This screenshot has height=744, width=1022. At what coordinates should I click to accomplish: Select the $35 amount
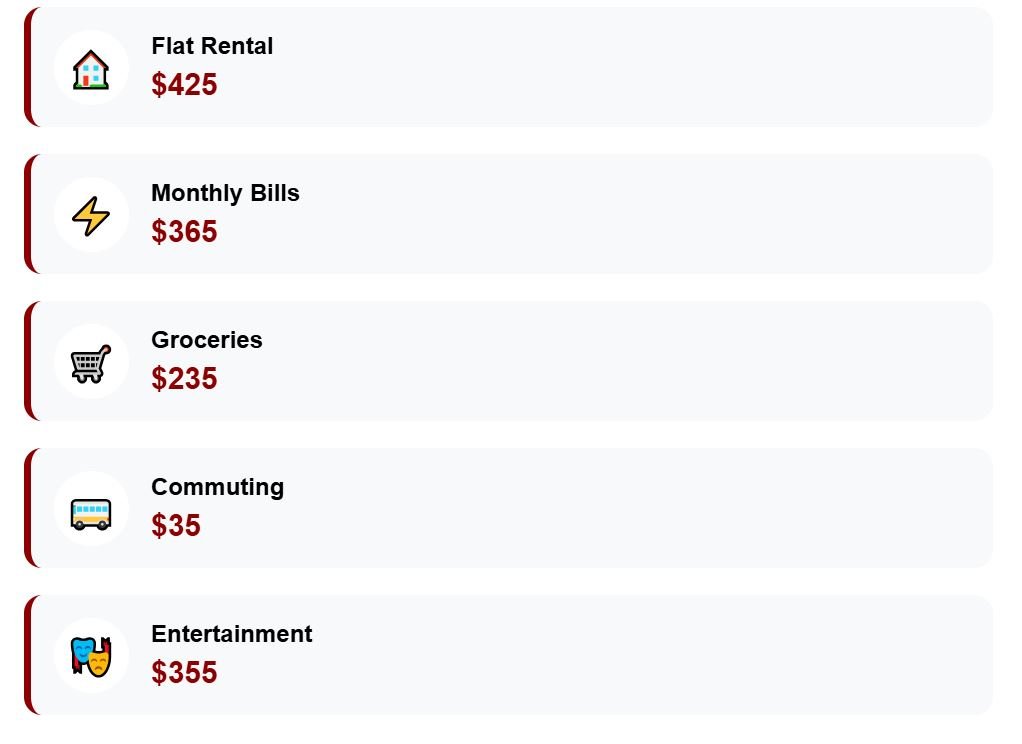(176, 526)
